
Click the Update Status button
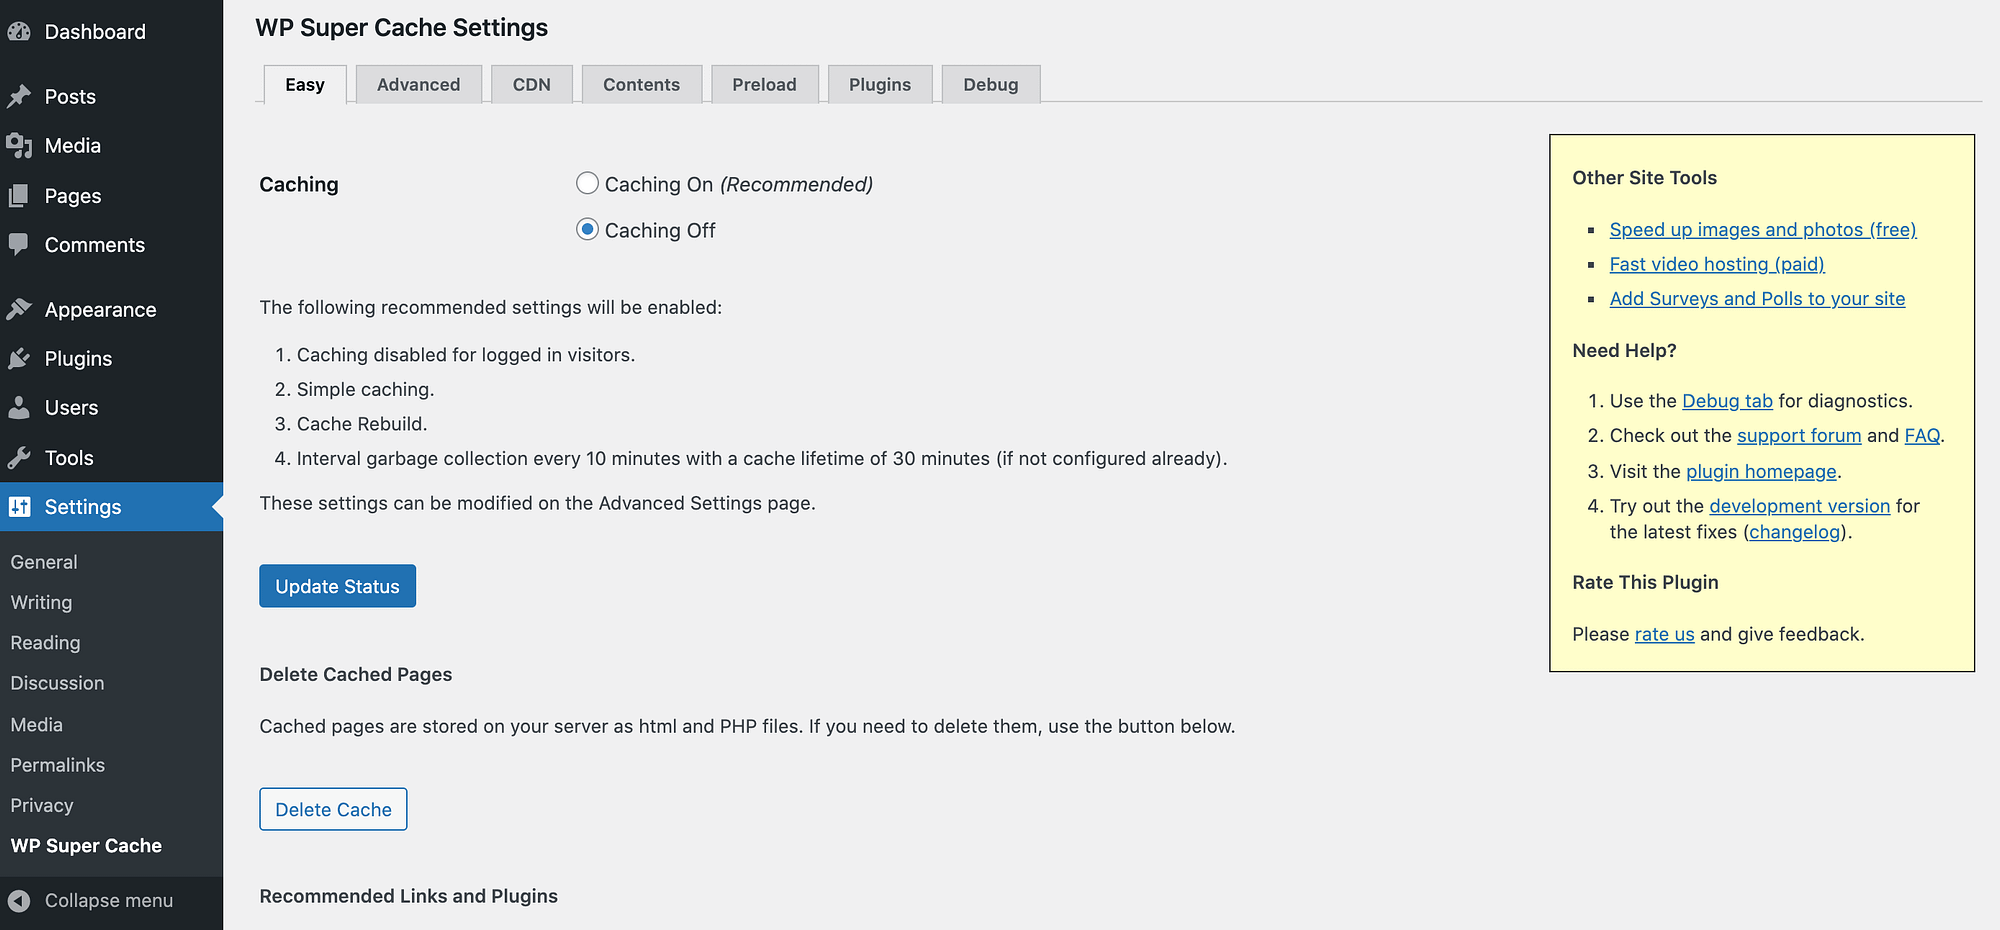337,586
